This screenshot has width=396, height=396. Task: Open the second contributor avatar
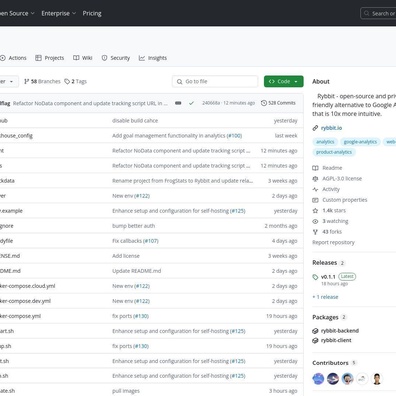coord(333,379)
